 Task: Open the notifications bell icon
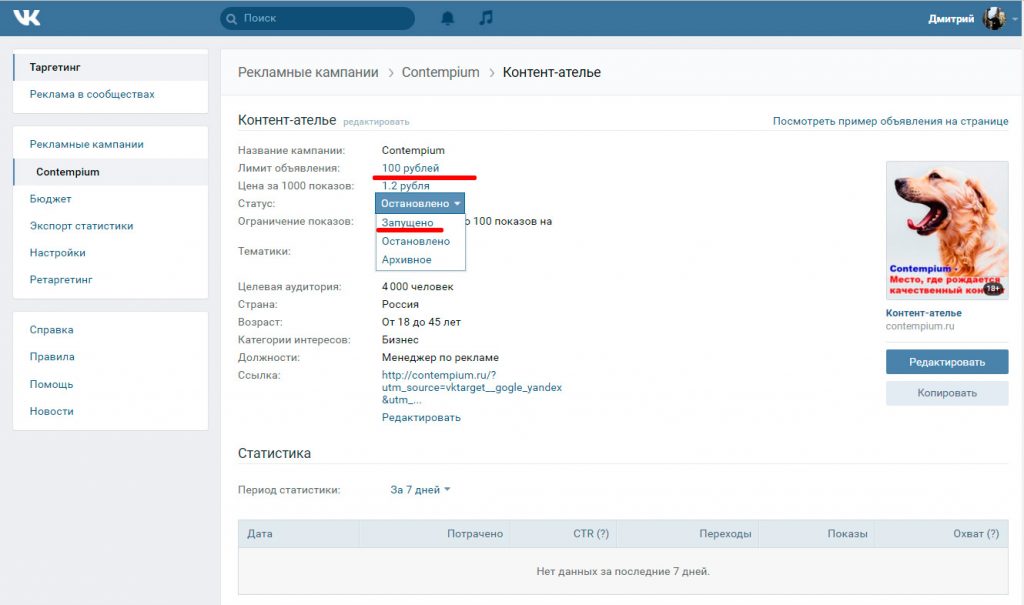[x=448, y=18]
